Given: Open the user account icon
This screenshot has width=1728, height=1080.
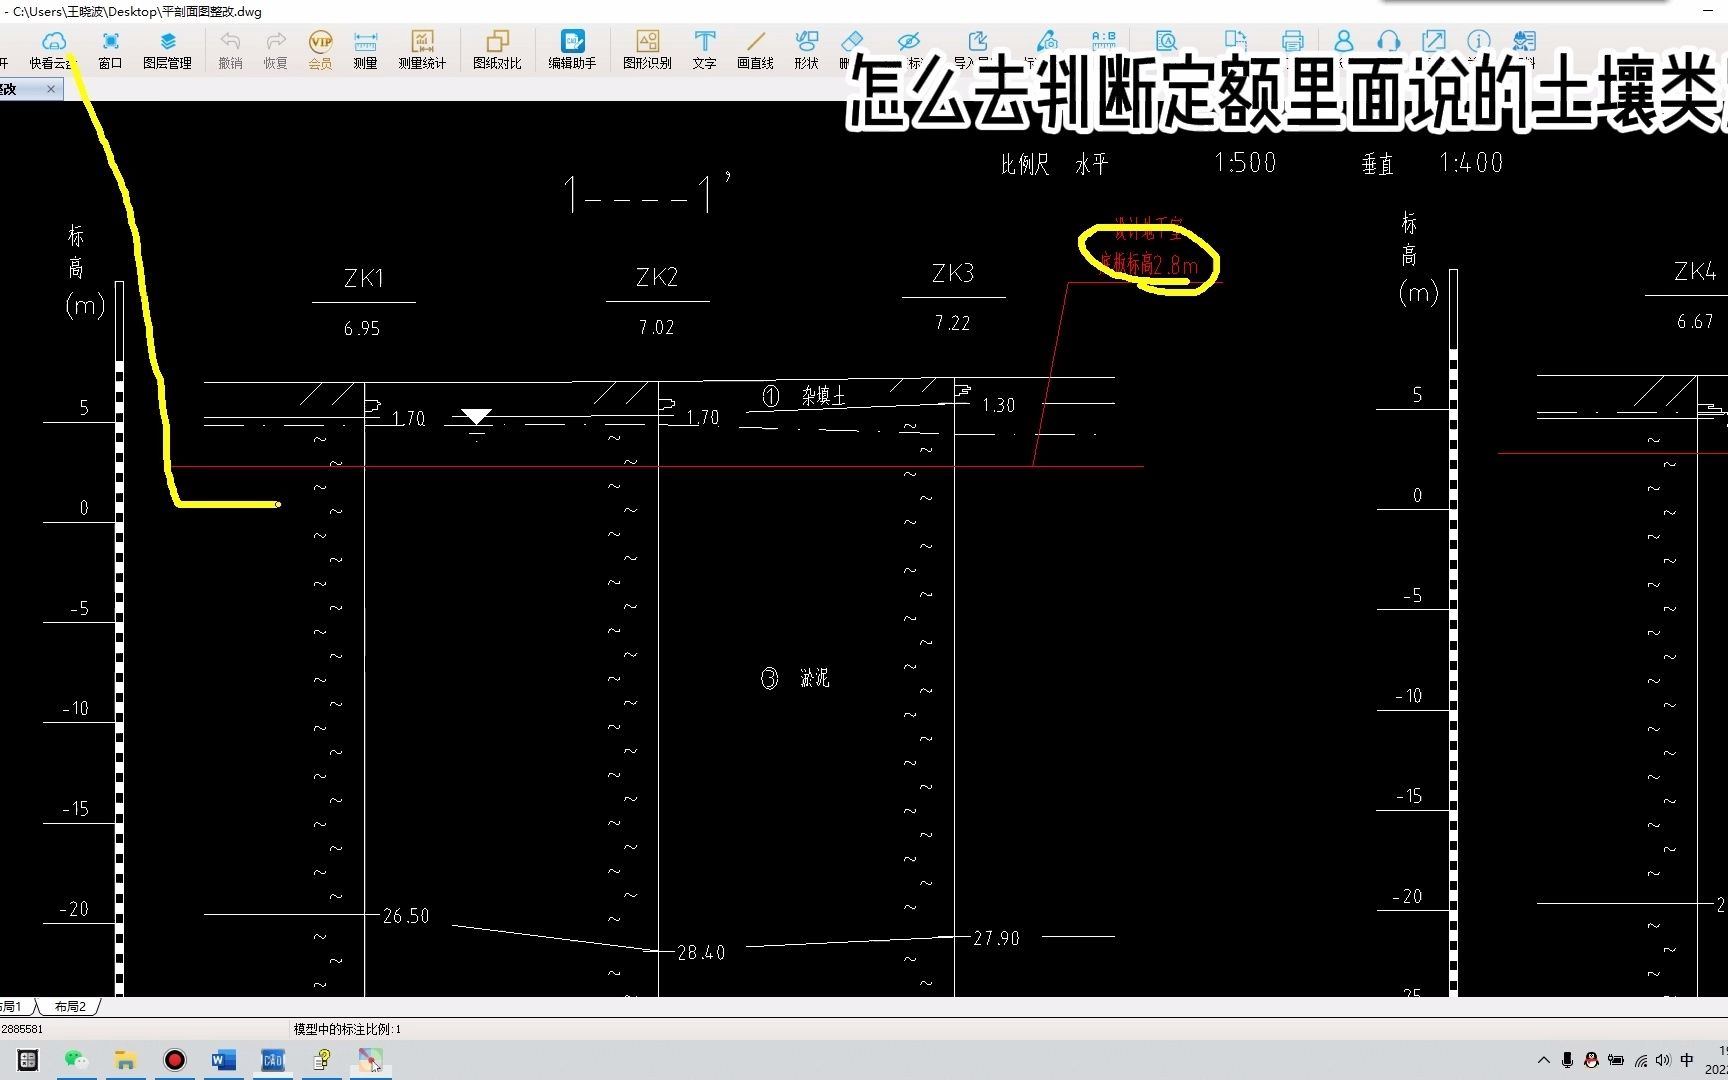Looking at the screenshot, I should [x=1343, y=41].
